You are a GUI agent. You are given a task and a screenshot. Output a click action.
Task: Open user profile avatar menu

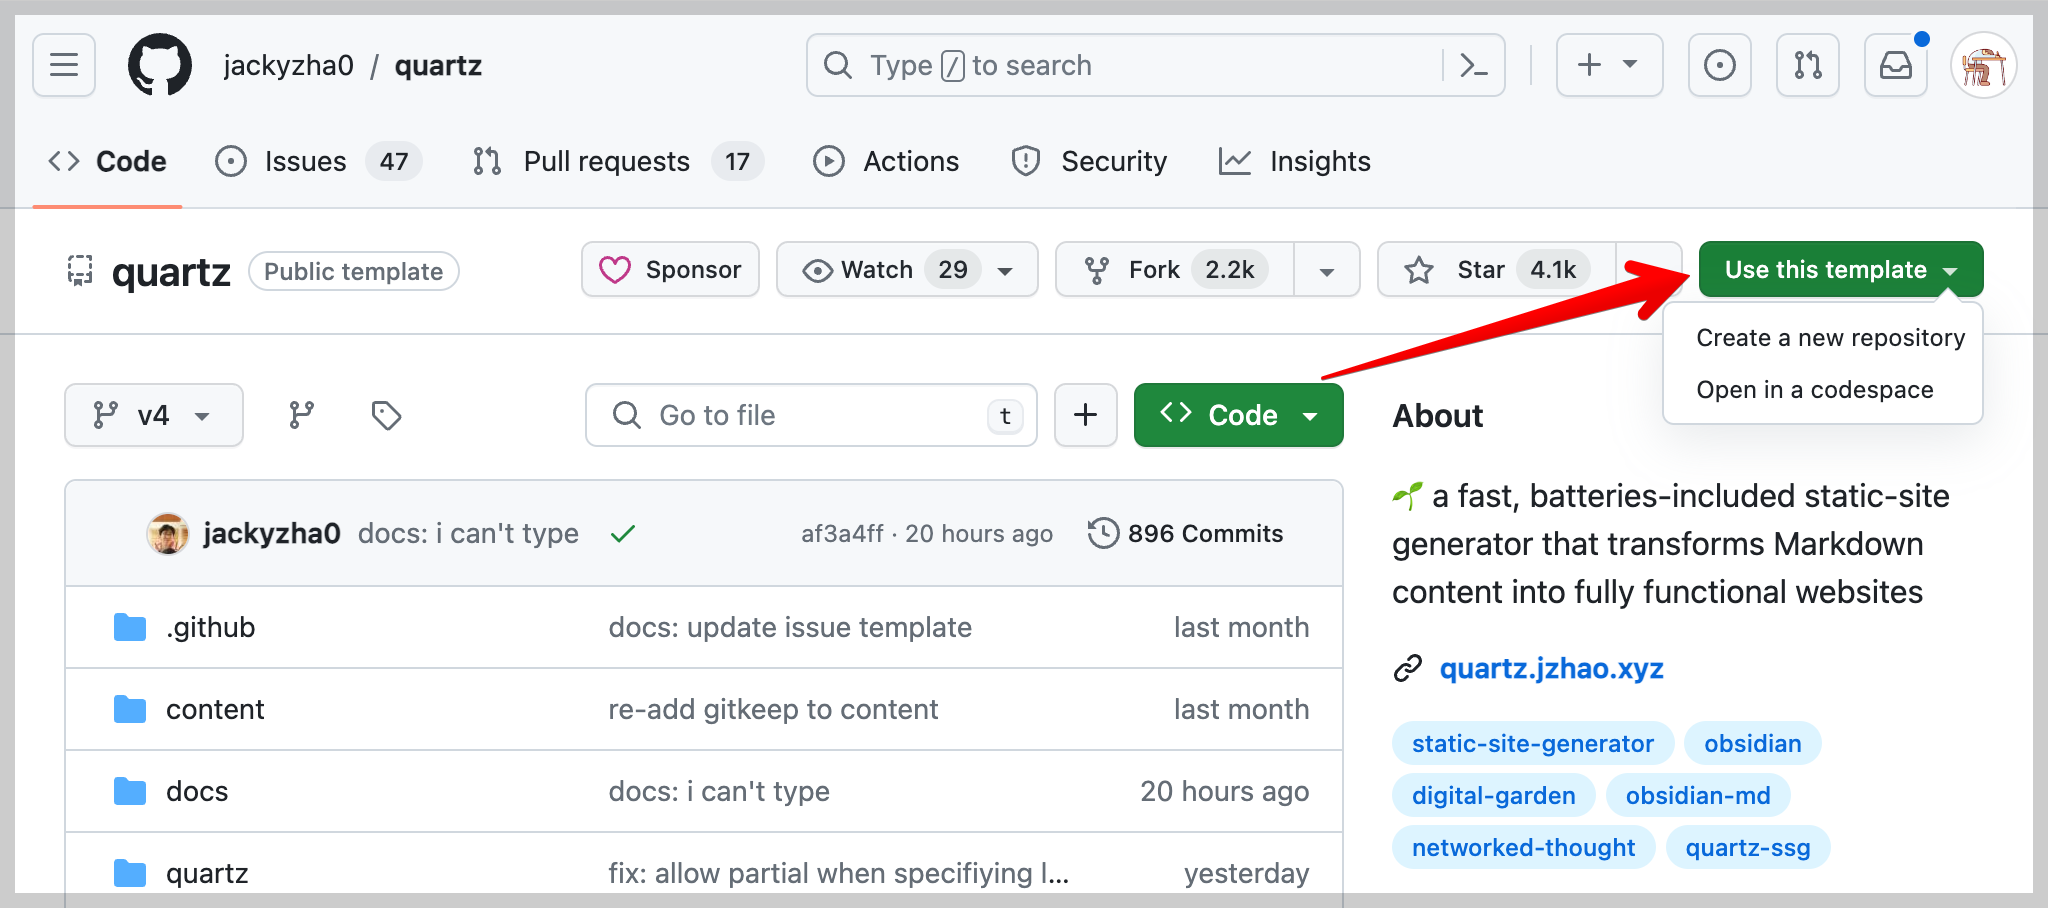tap(1983, 66)
